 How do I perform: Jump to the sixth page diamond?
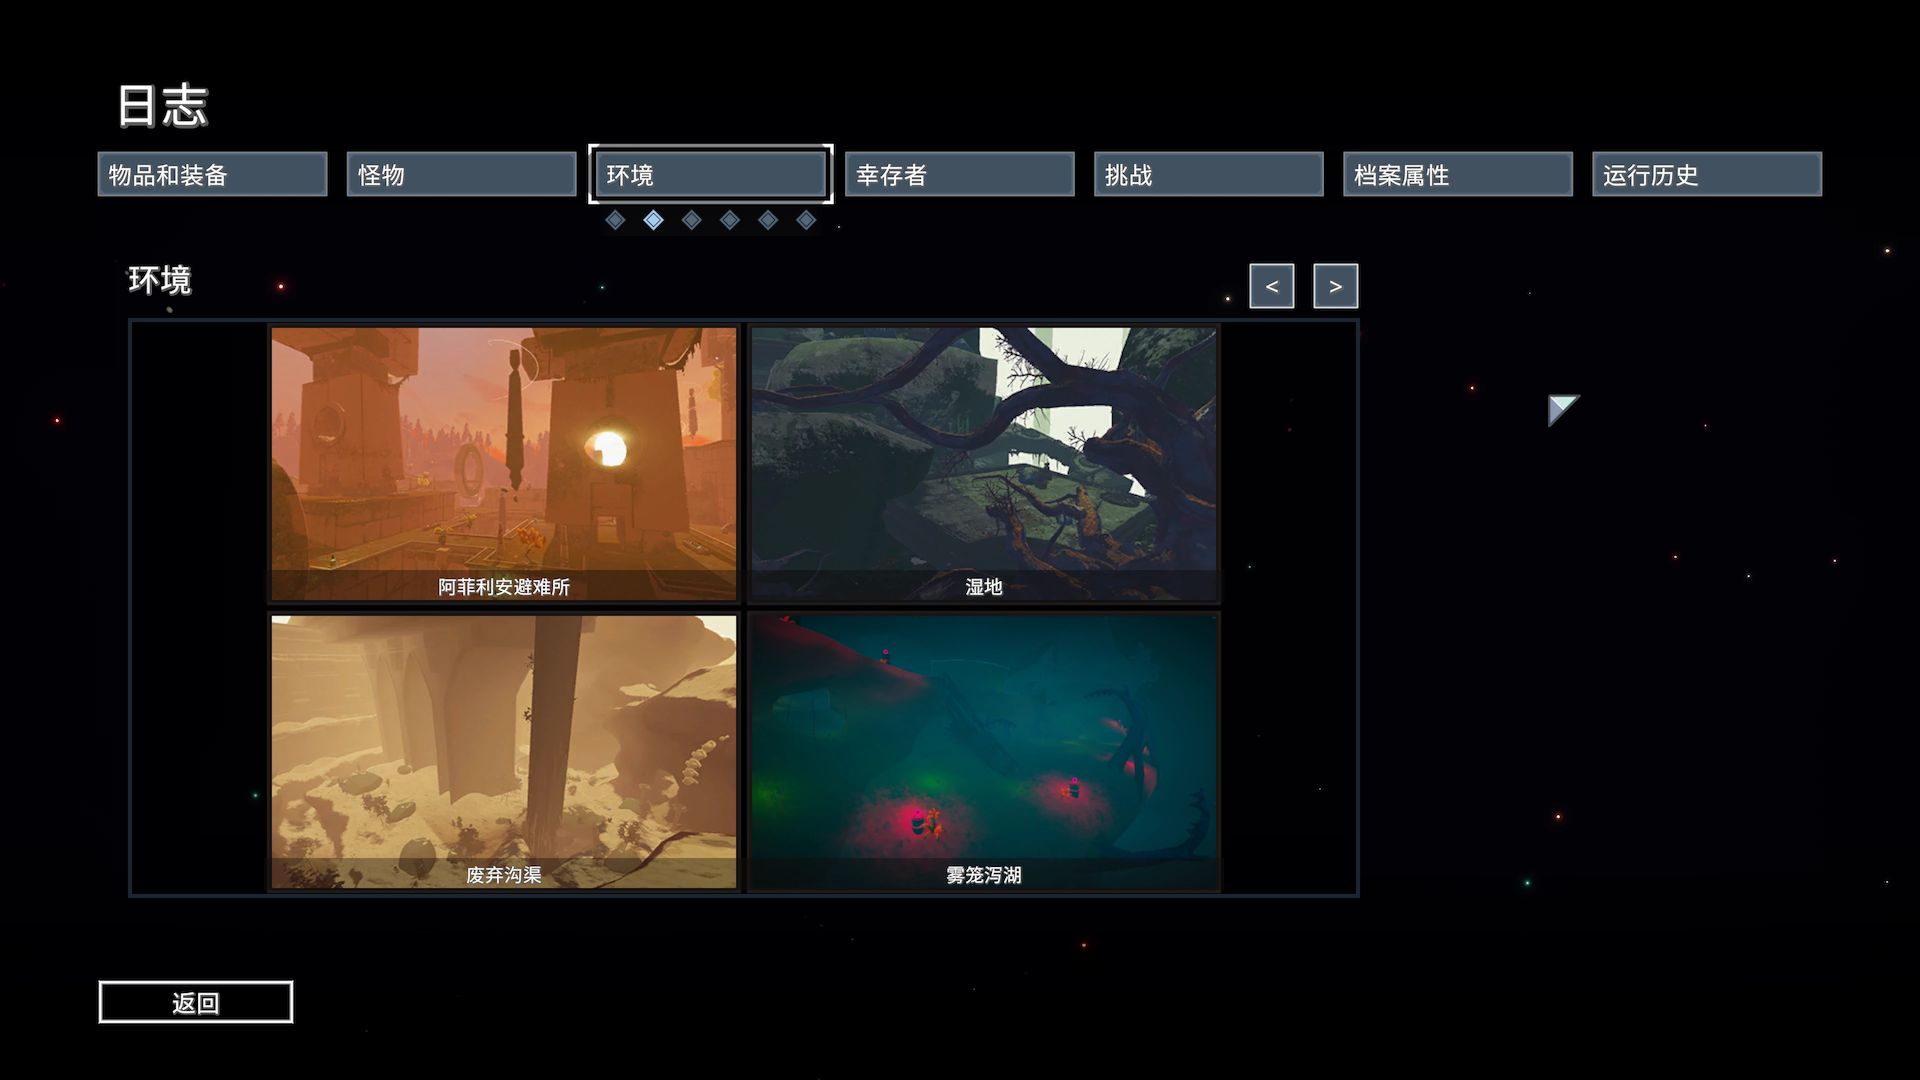click(x=806, y=220)
